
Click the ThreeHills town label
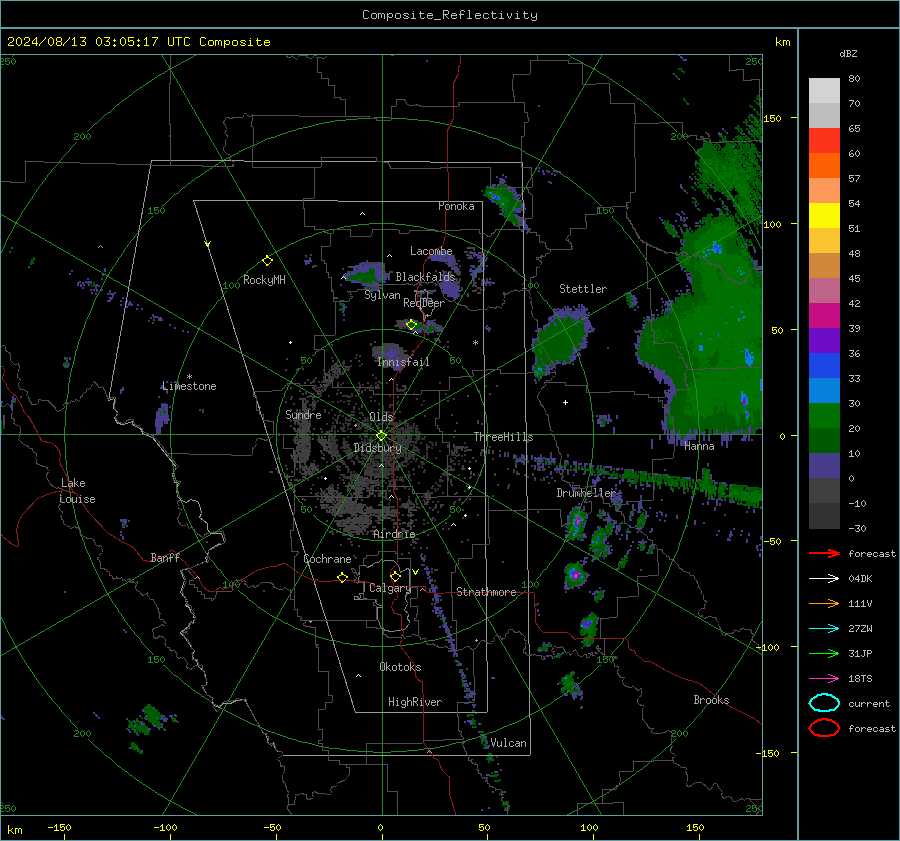click(x=503, y=437)
